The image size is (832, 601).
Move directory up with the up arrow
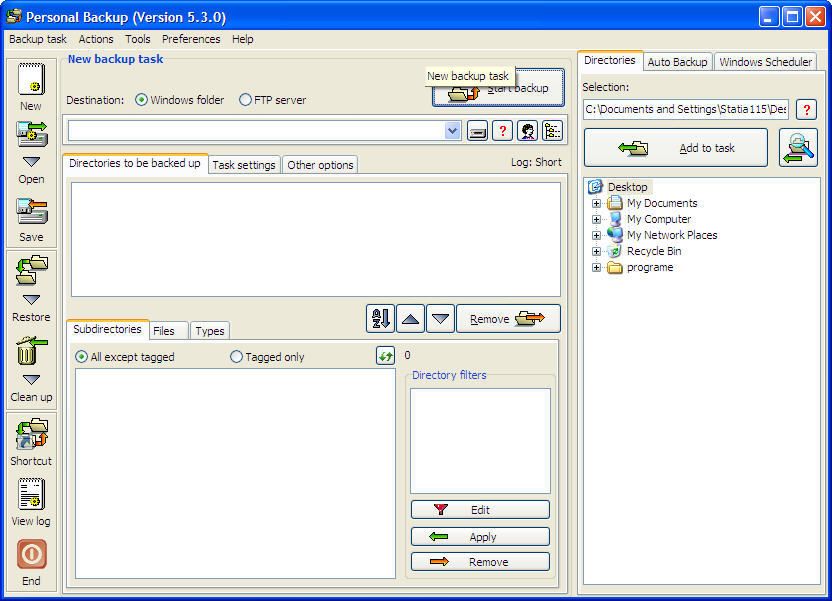coord(410,318)
